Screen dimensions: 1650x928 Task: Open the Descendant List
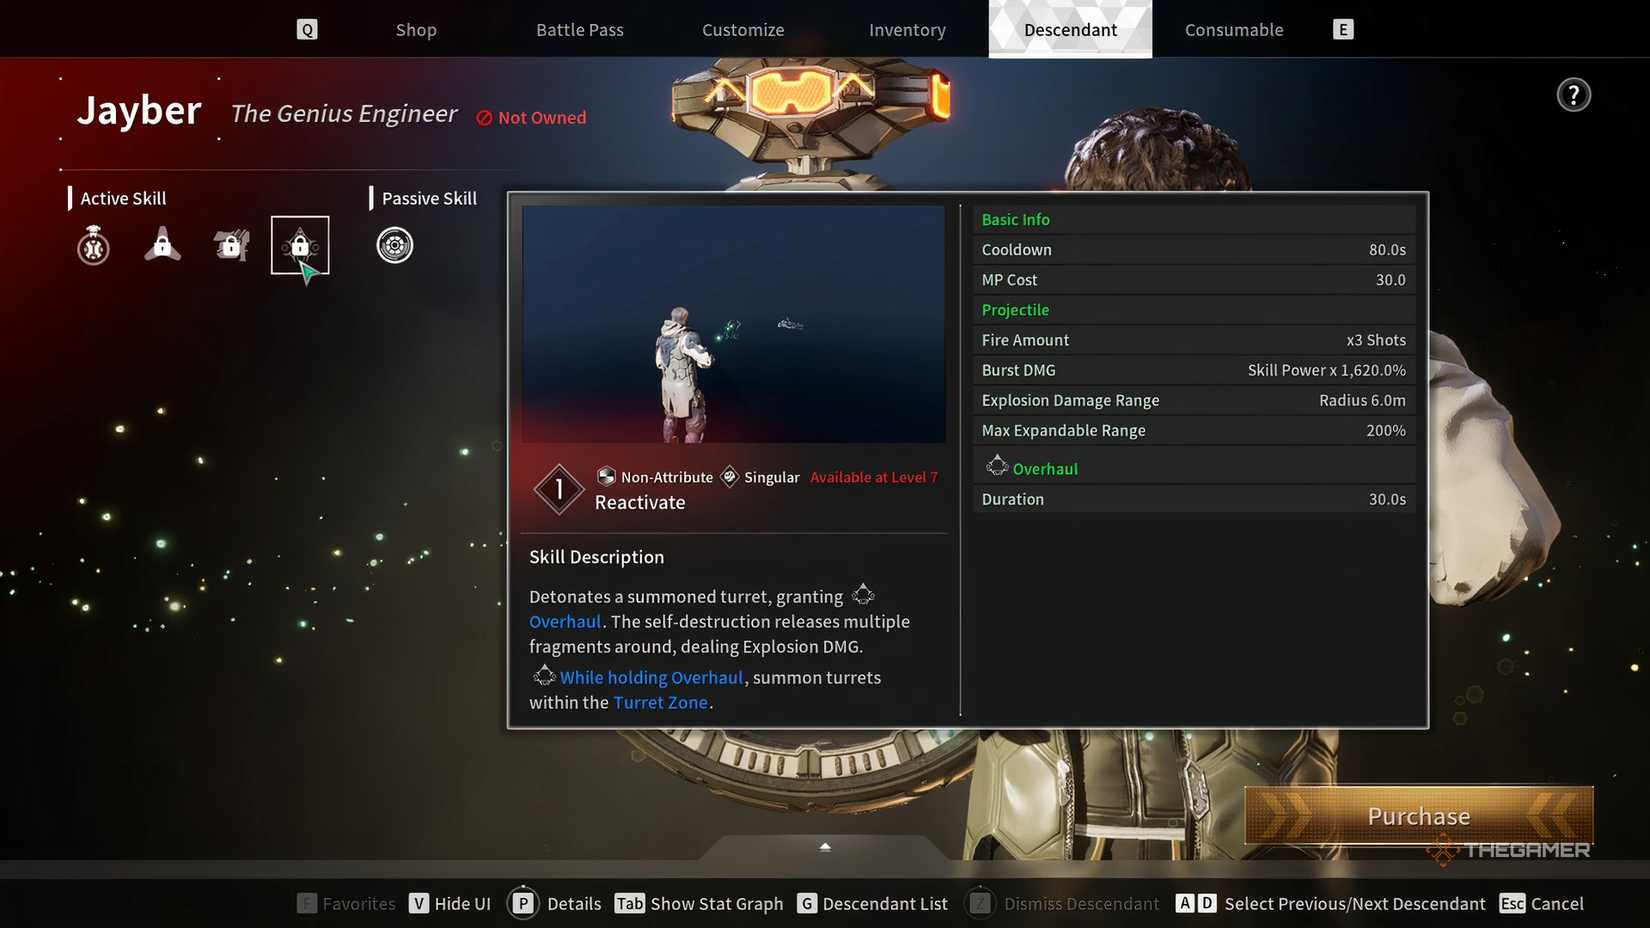pos(873,904)
